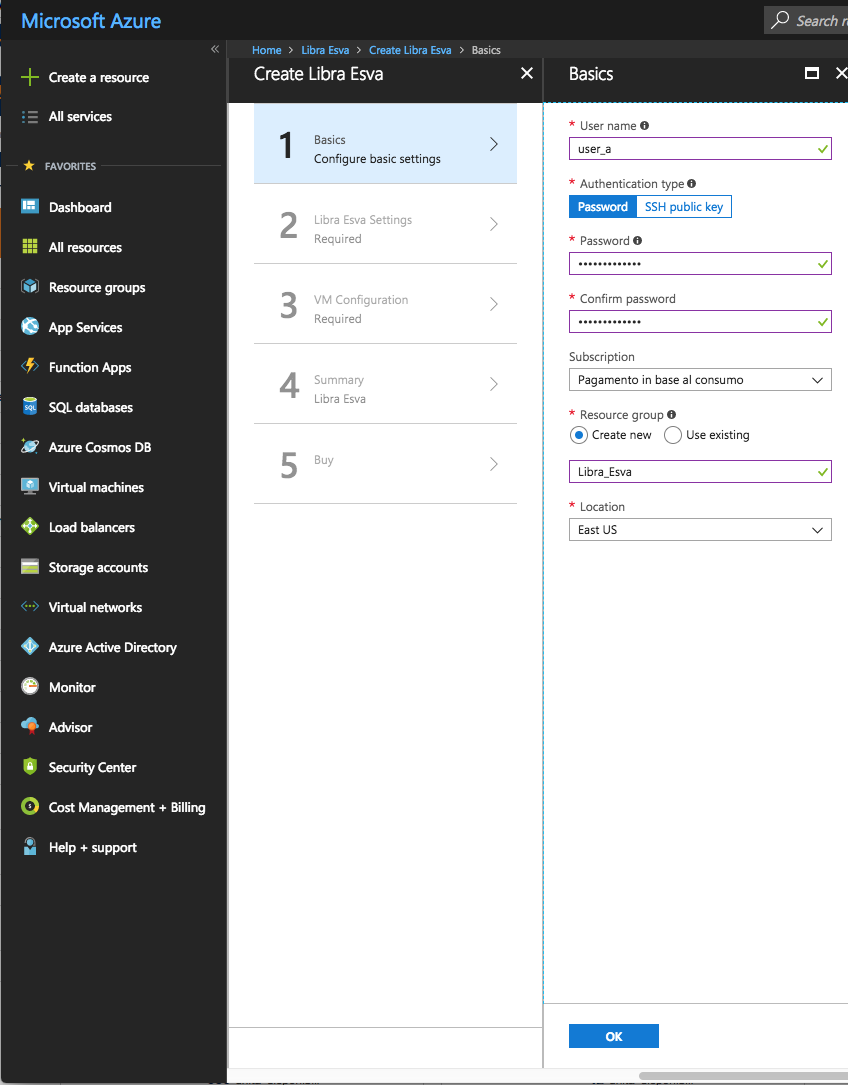
Task: Click the OK button
Action: [613, 1035]
